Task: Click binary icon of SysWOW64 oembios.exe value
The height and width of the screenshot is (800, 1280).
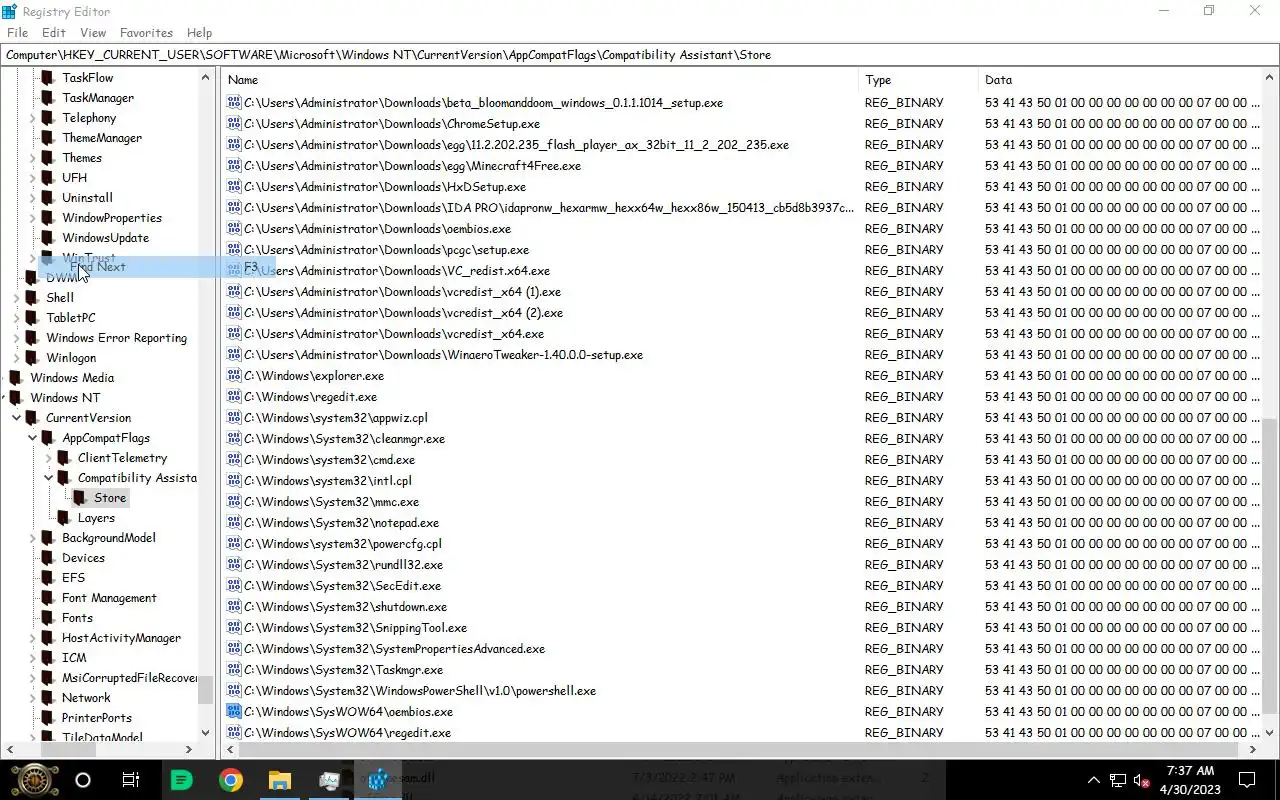Action: tap(234, 712)
